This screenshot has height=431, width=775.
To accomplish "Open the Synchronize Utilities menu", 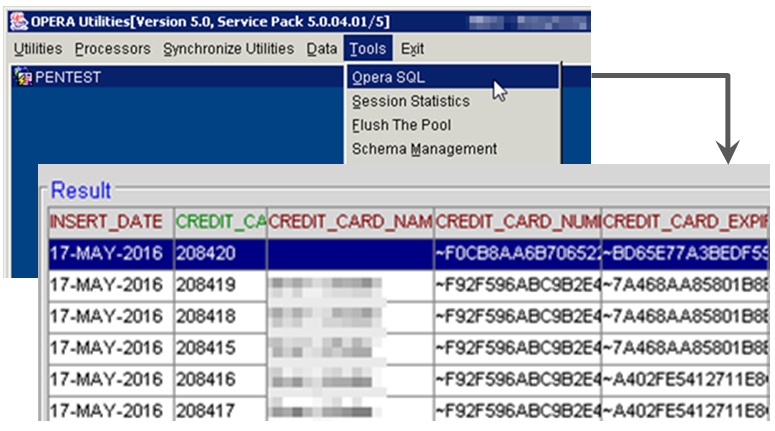I will point(228,48).
